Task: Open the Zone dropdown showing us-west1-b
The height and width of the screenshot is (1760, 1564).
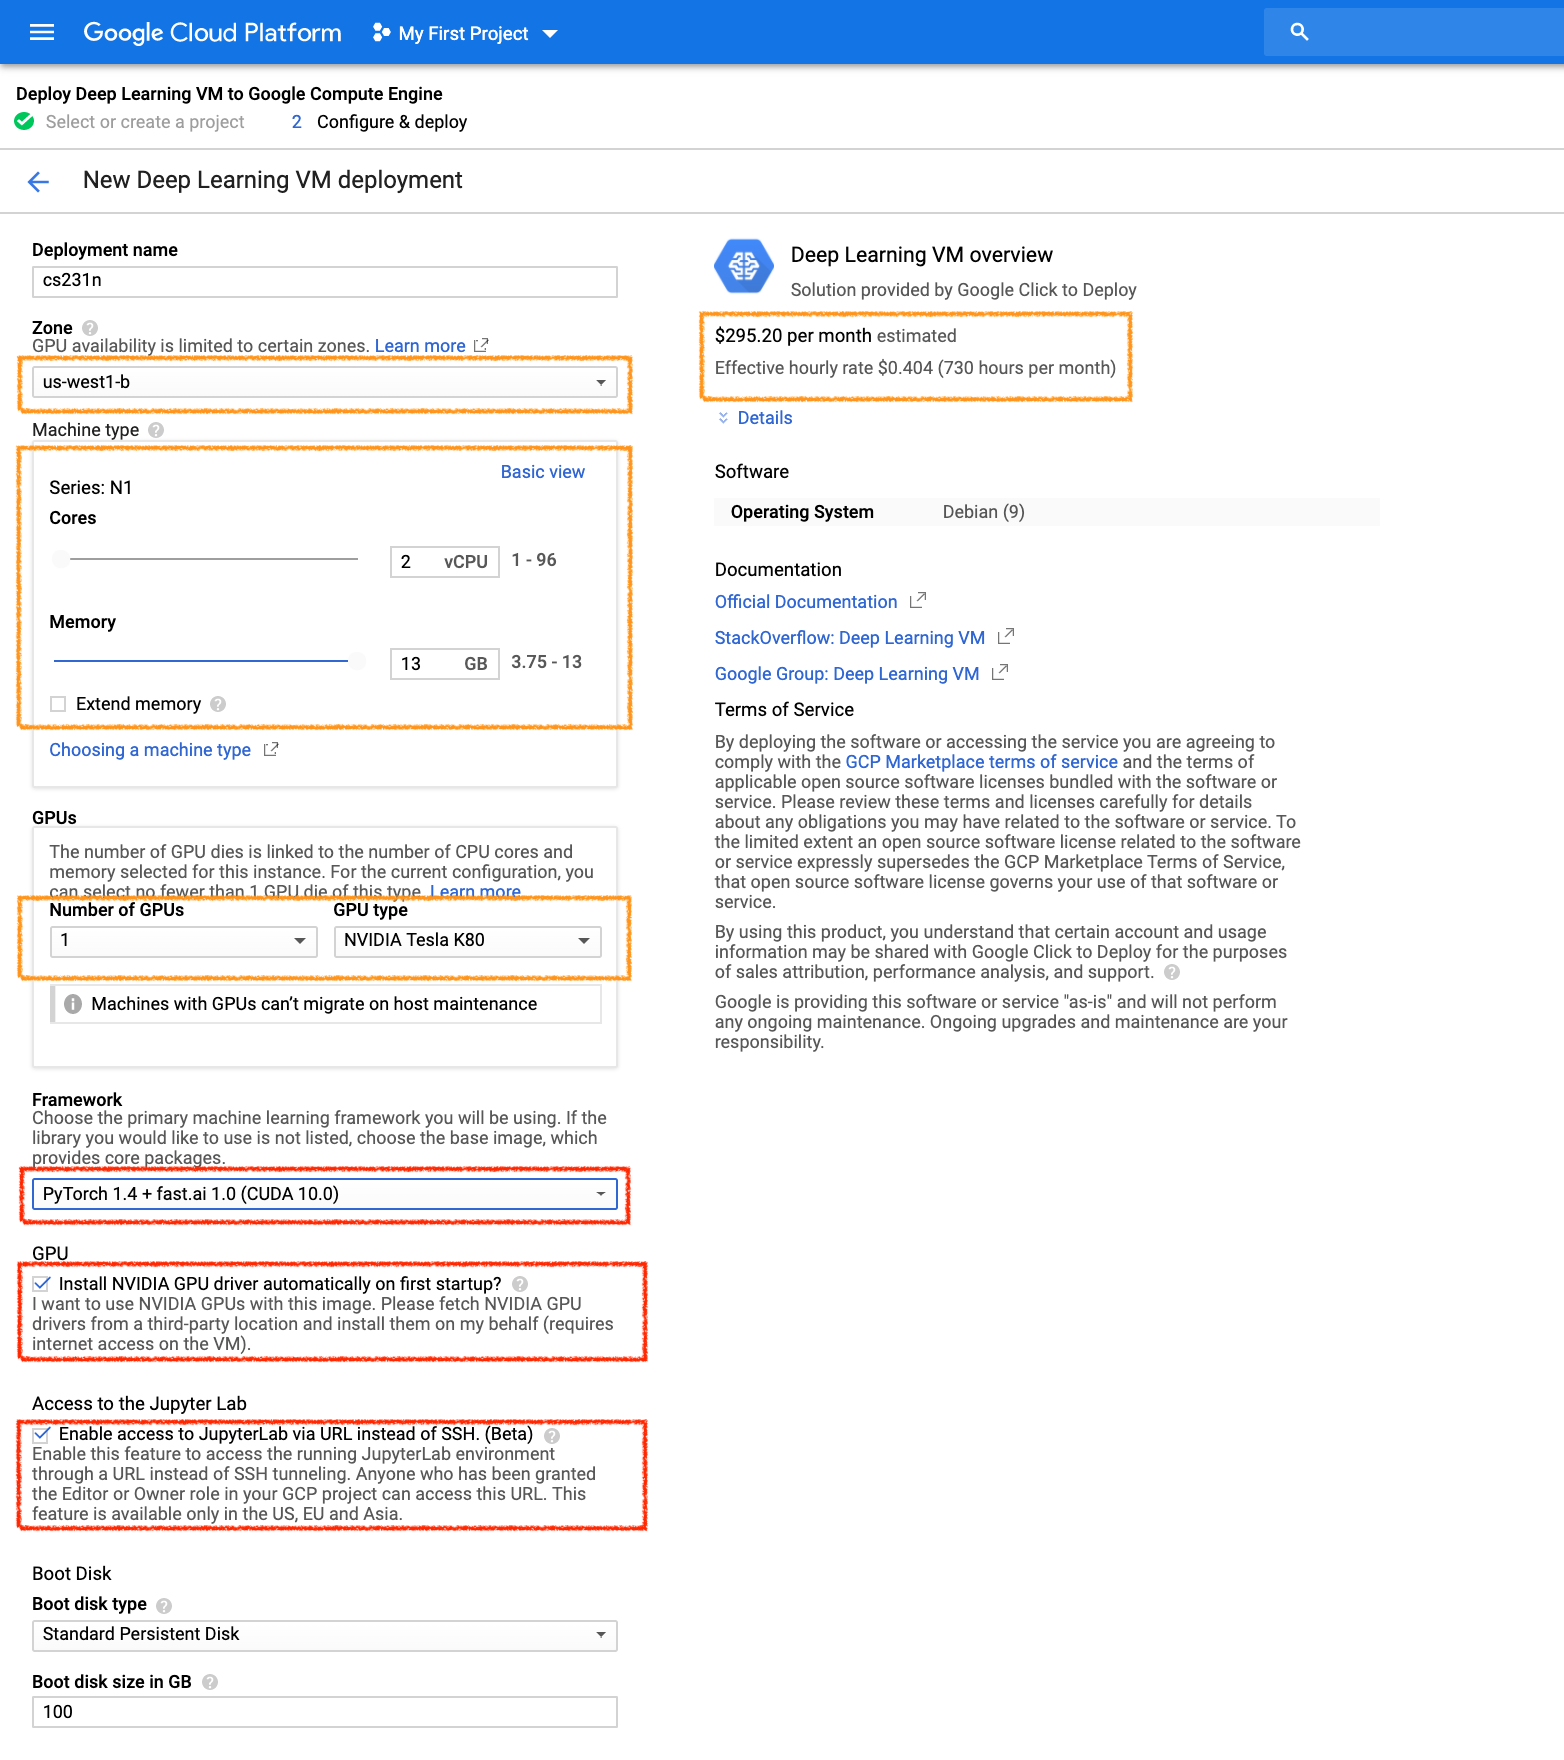Action: tap(325, 382)
